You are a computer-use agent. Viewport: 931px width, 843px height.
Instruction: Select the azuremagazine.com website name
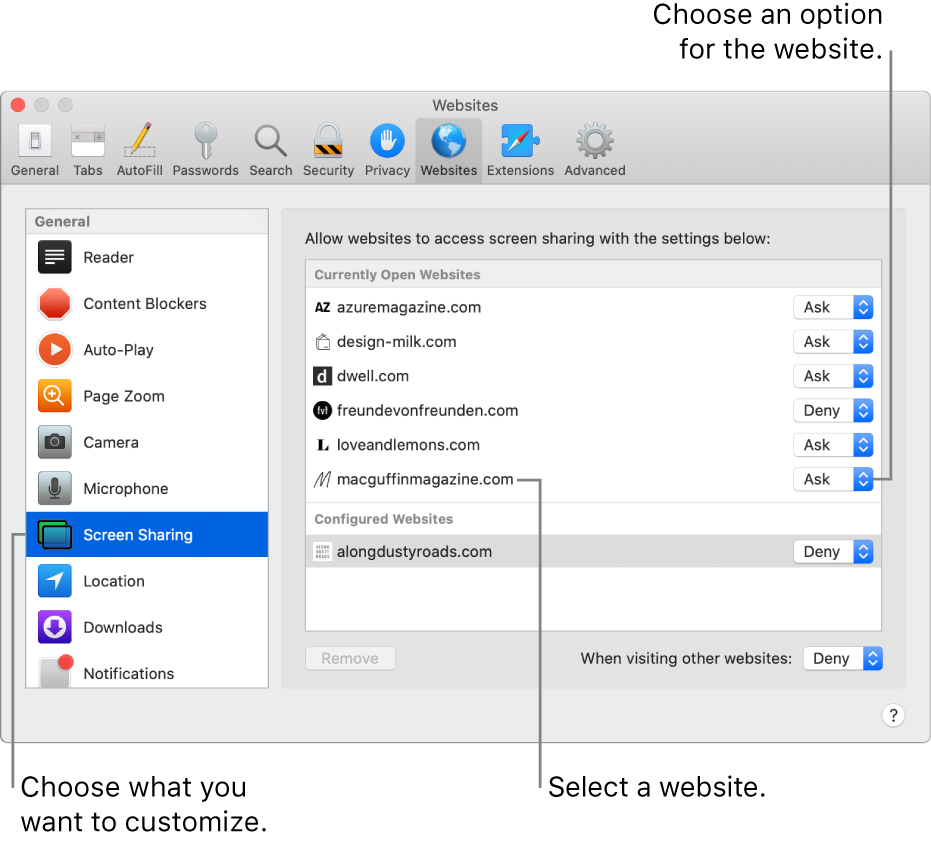coord(408,308)
